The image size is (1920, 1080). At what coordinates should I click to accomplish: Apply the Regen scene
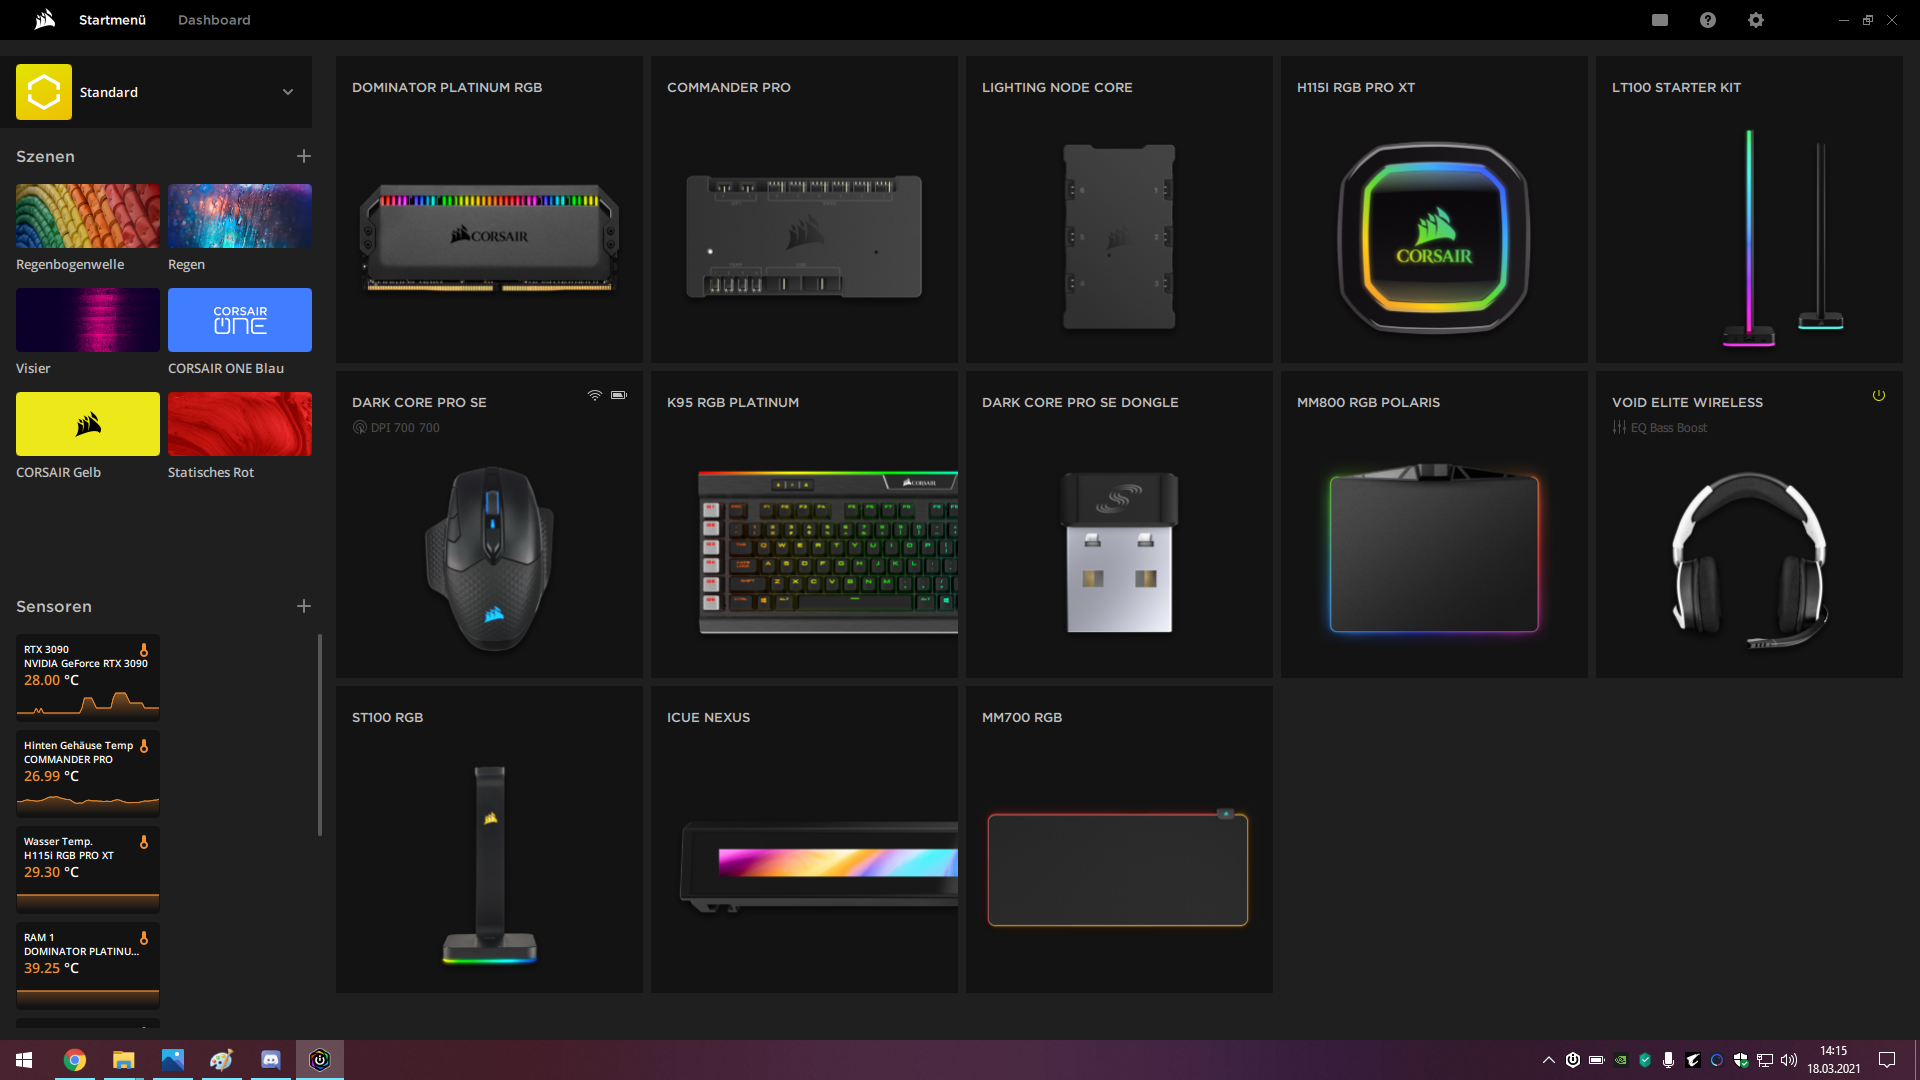click(x=240, y=216)
